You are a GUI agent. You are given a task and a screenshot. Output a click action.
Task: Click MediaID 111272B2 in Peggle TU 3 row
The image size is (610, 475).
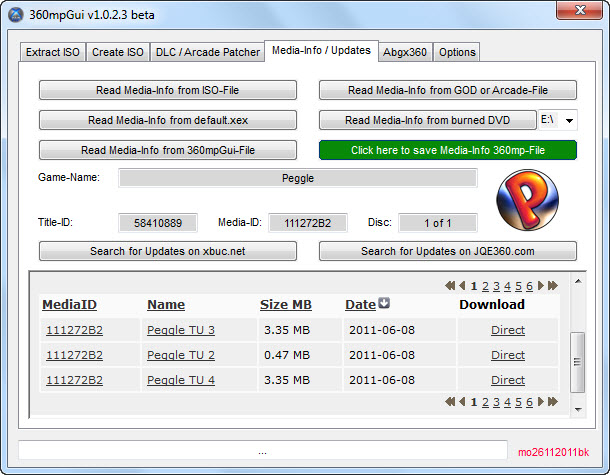(74, 330)
